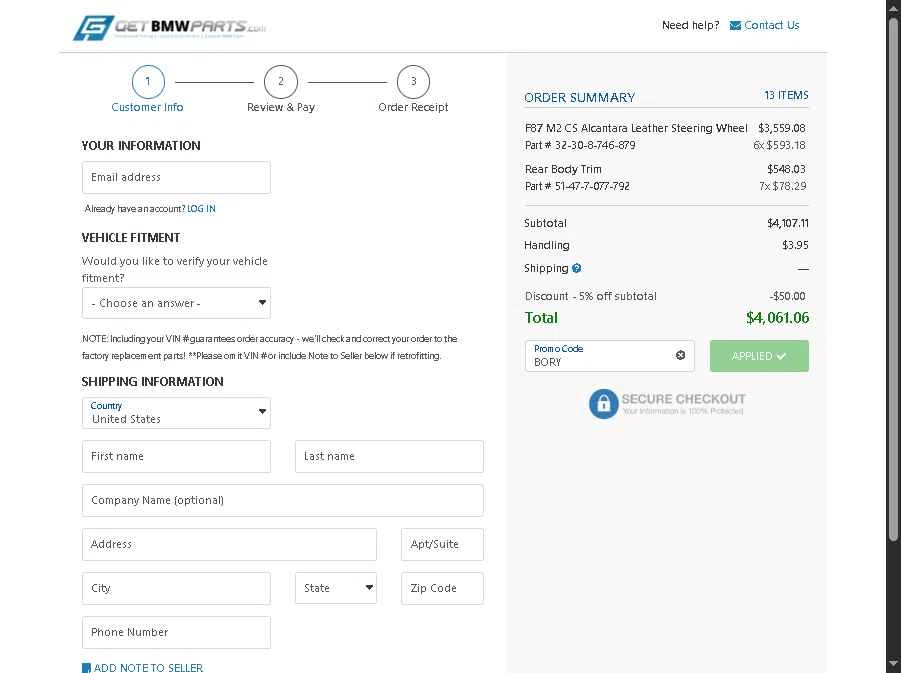Viewport: 901px width, 673px height.
Task: Clear the BORY promo code with the X icon
Action: coord(681,355)
